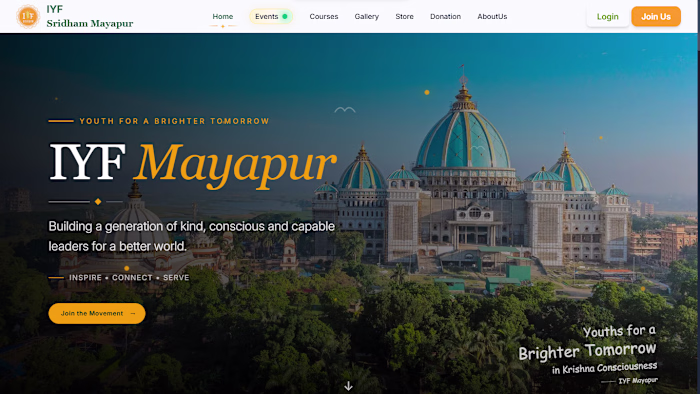Click 'Building a generation of kind' description text

point(192,236)
